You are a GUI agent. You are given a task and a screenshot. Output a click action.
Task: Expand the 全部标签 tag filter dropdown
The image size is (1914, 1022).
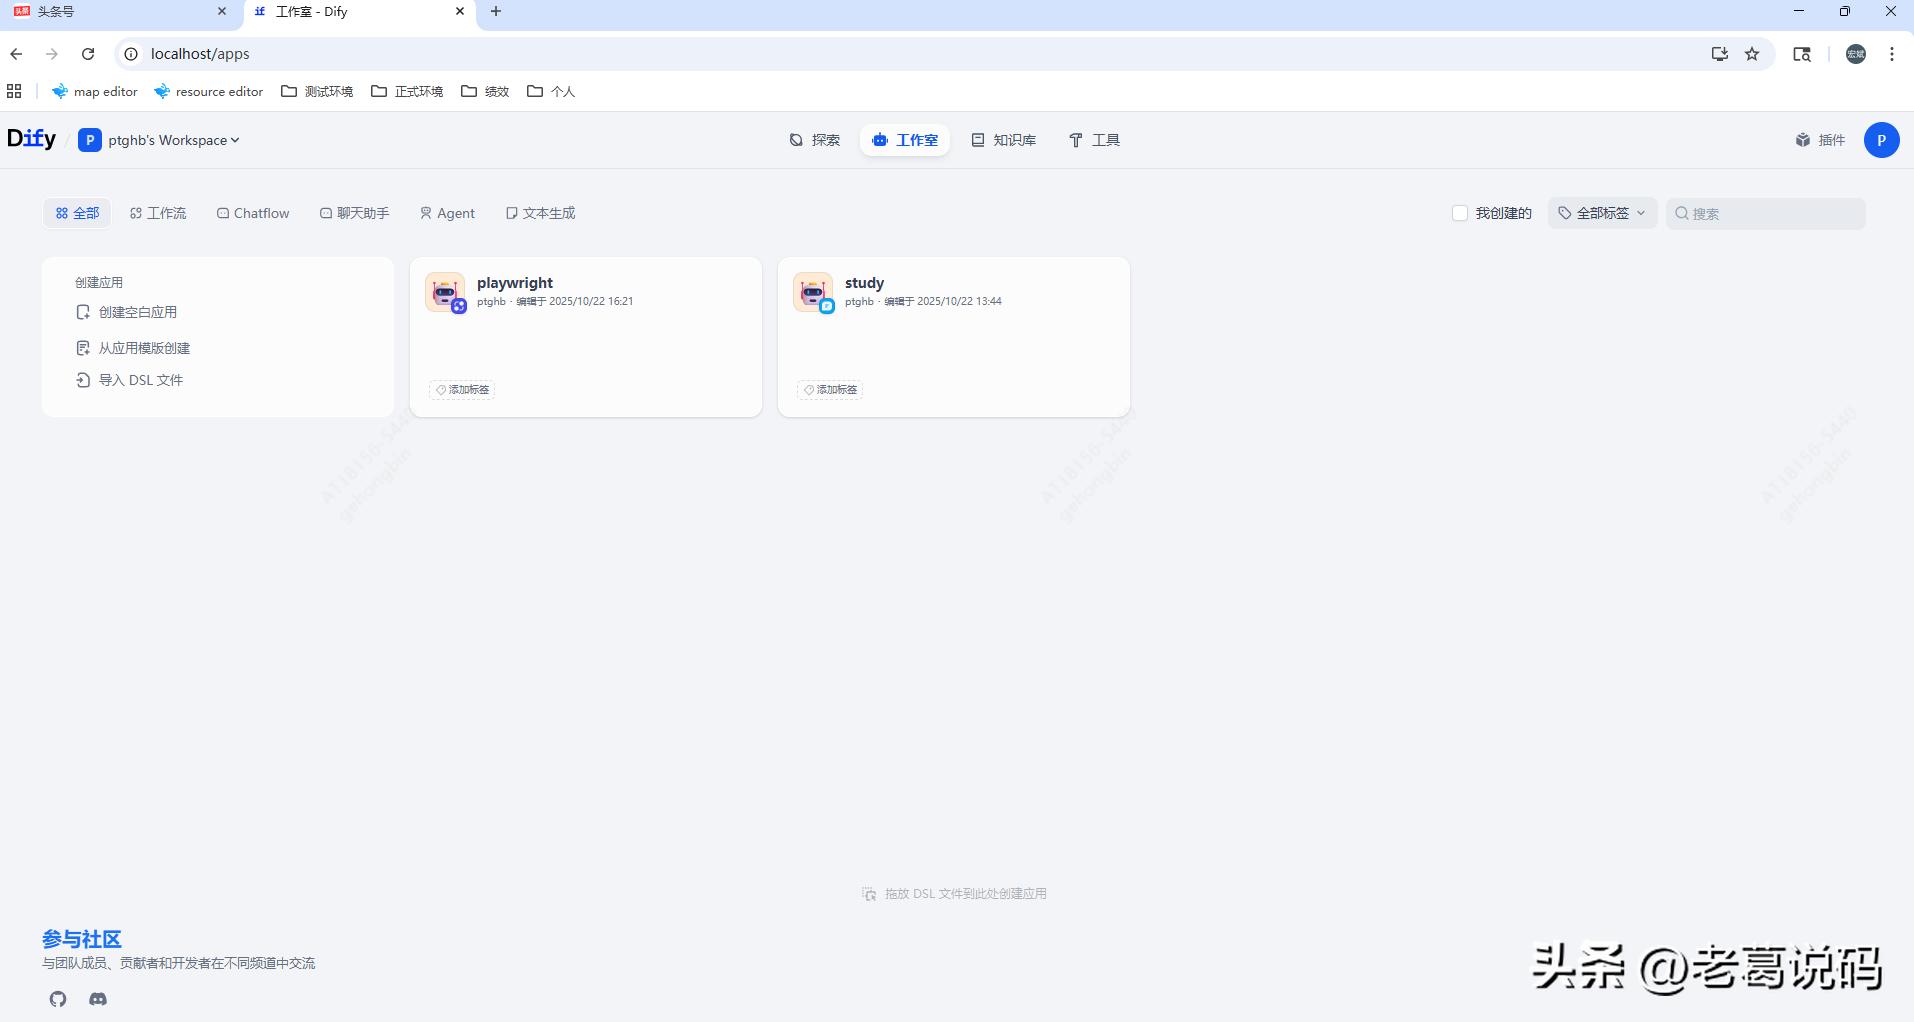(x=1602, y=213)
